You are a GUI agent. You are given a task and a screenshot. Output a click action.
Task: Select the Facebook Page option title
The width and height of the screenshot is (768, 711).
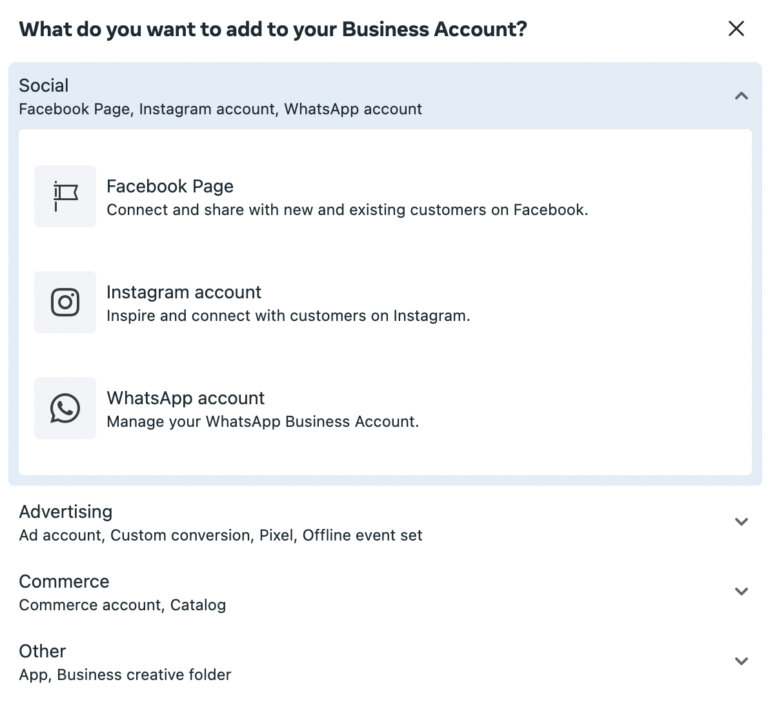point(170,186)
